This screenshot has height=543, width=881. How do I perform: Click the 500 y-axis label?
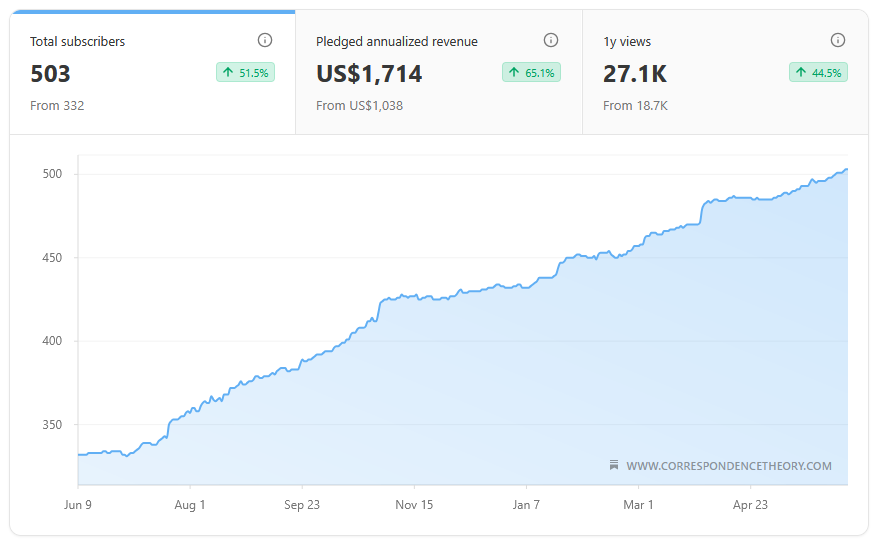[52, 174]
